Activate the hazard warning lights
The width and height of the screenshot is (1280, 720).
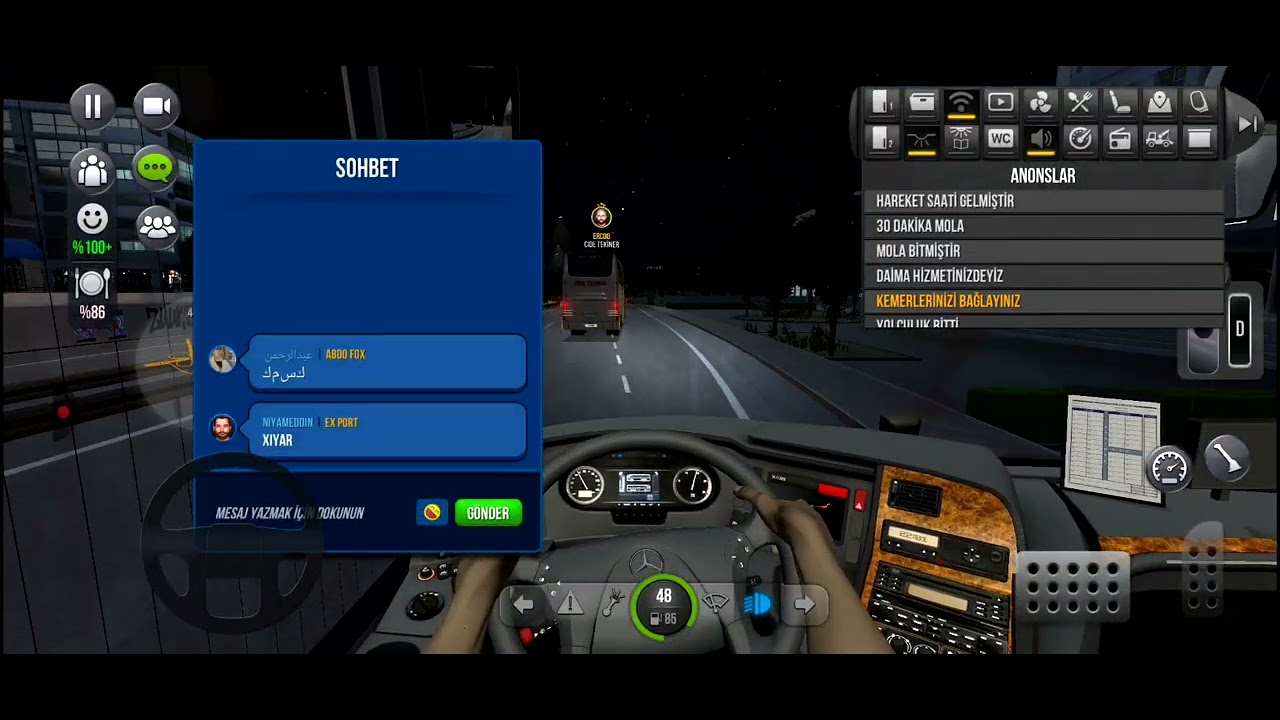[569, 604]
